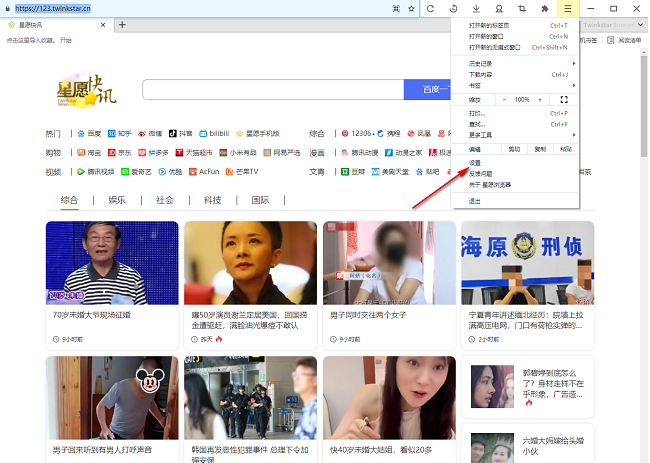
Task: Close the hamburger main menu button
Action: (568, 8)
